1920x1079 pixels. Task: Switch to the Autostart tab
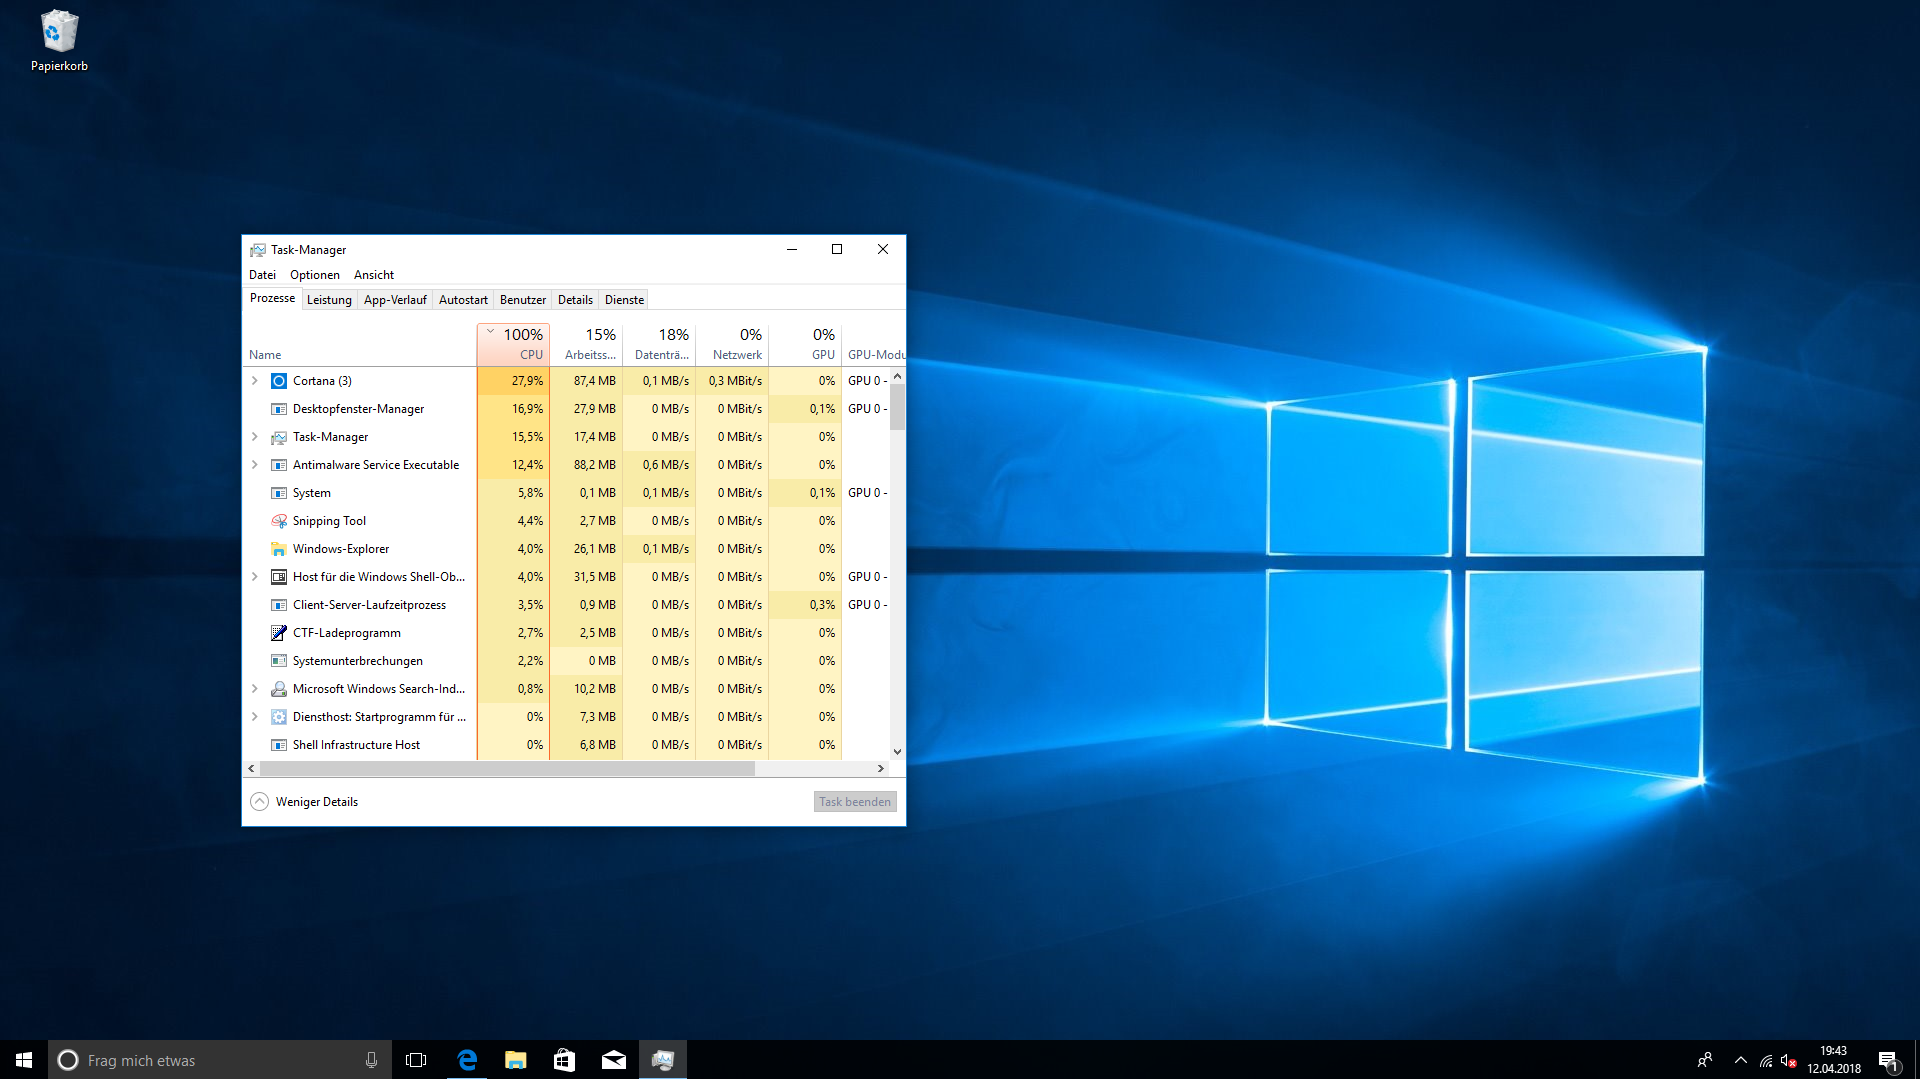tap(463, 300)
